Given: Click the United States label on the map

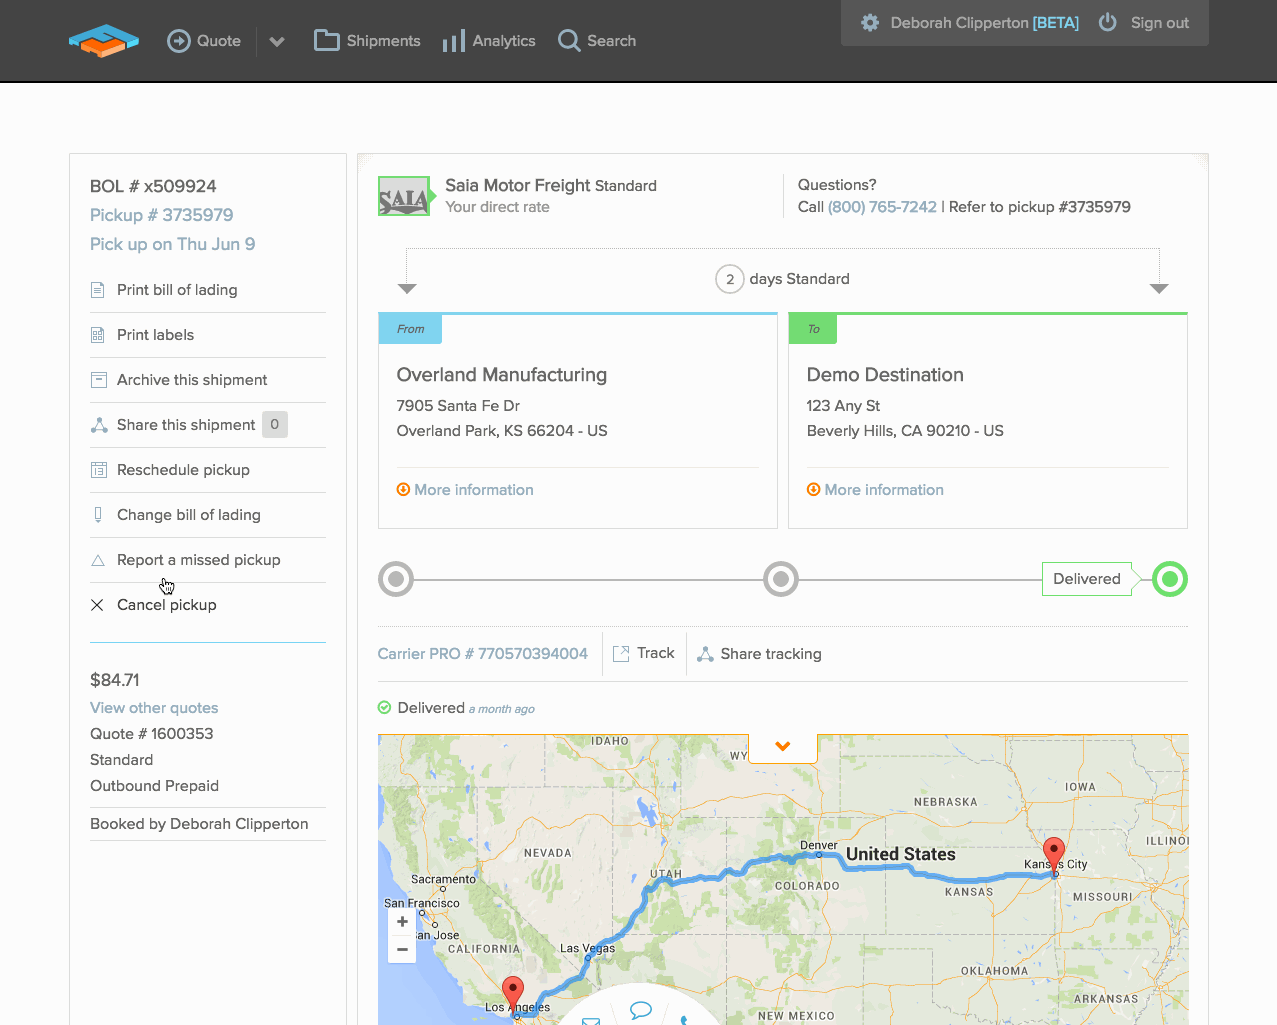Looking at the screenshot, I should click(x=901, y=854).
